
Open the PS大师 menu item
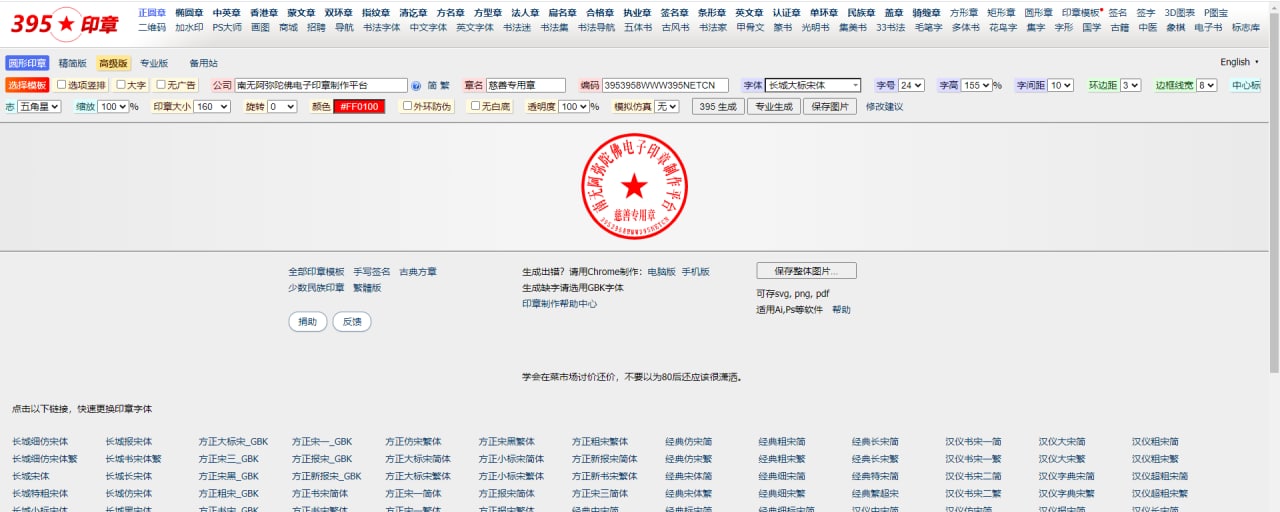[x=227, y=27]
